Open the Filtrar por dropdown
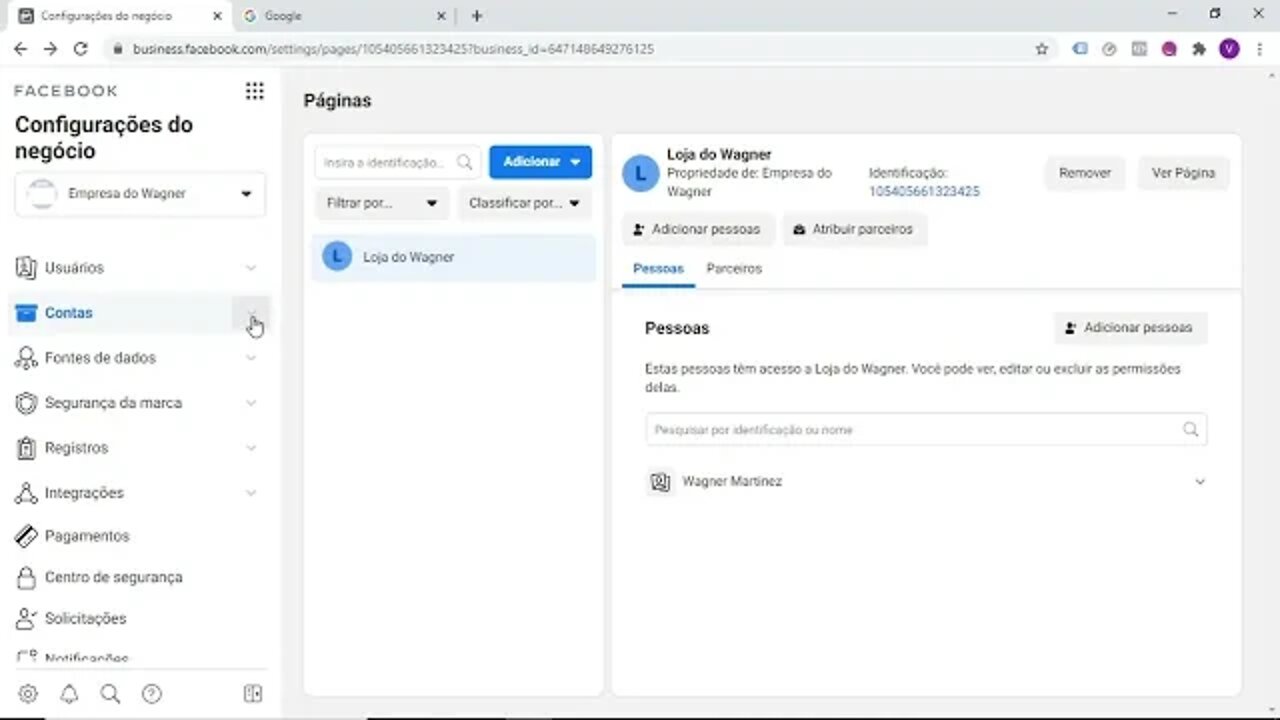 [x=382, y=203]
